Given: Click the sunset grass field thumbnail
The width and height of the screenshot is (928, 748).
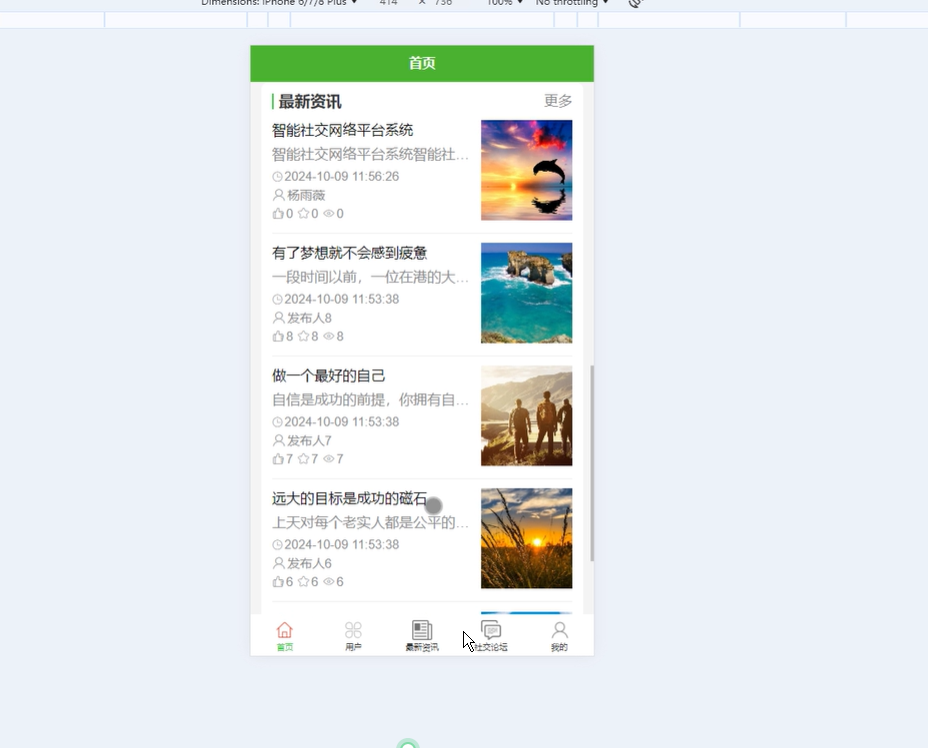Looking at the screenshot, I should click(x=526, y=538).
